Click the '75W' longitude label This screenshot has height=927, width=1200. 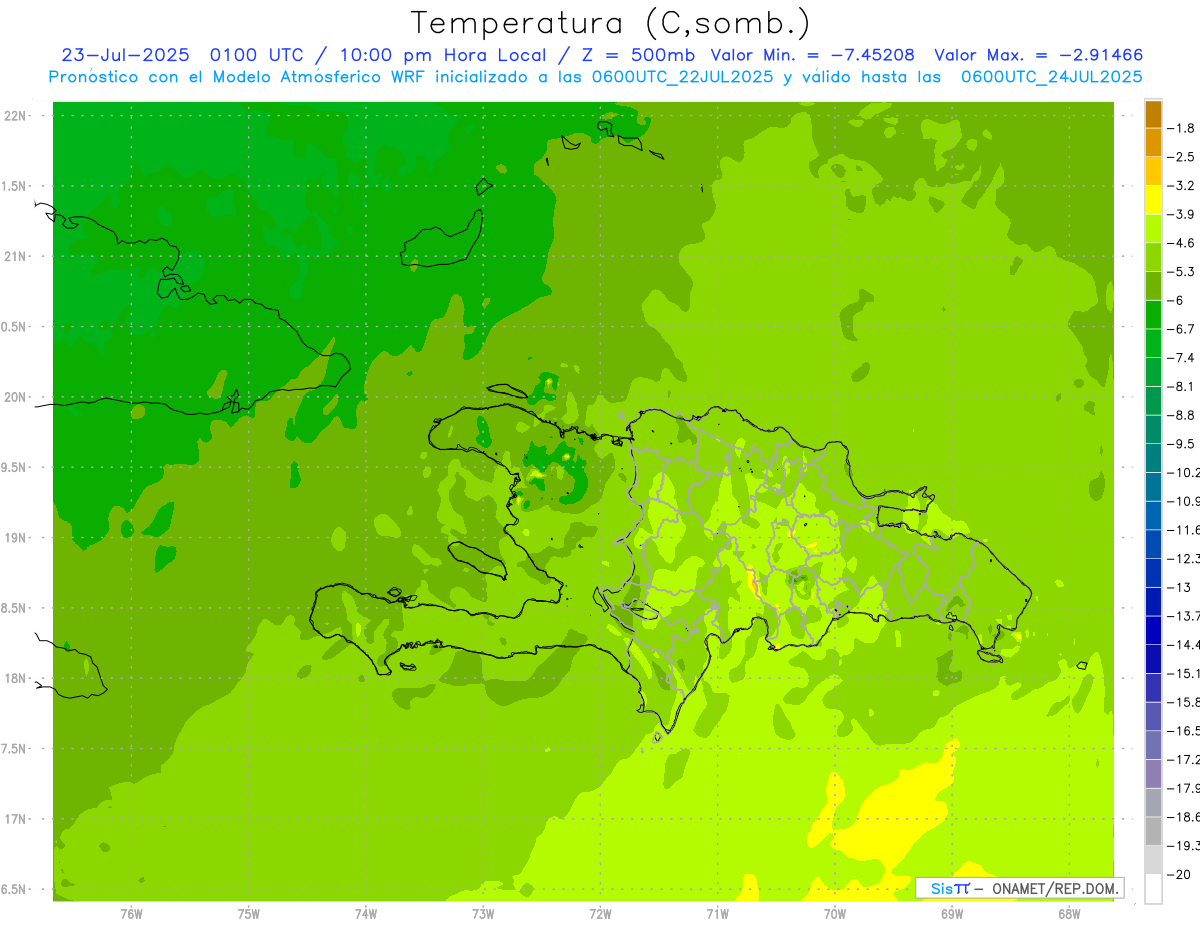pos(249,913)
